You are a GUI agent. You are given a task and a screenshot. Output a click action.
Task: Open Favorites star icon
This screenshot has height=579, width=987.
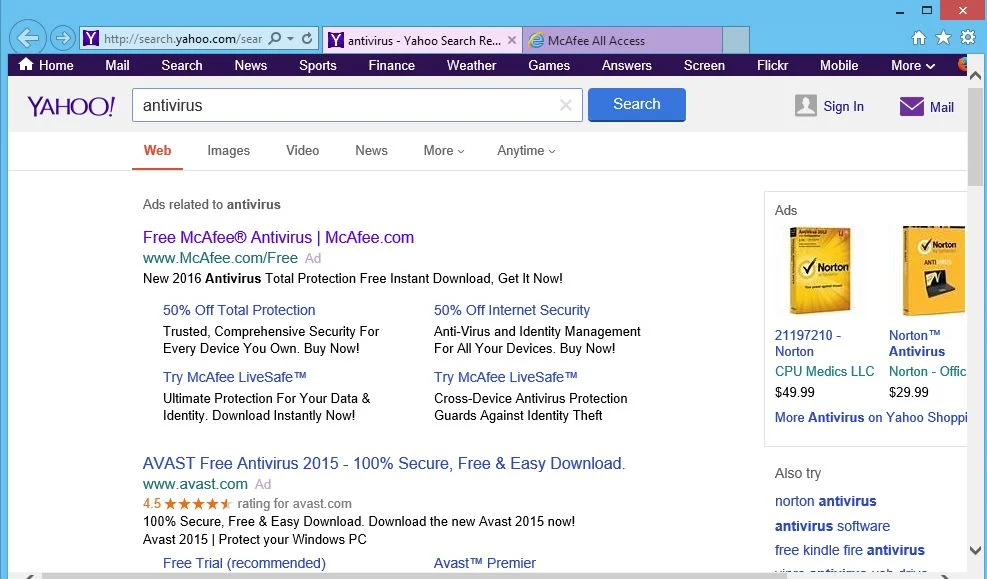(x=943, y=38)
